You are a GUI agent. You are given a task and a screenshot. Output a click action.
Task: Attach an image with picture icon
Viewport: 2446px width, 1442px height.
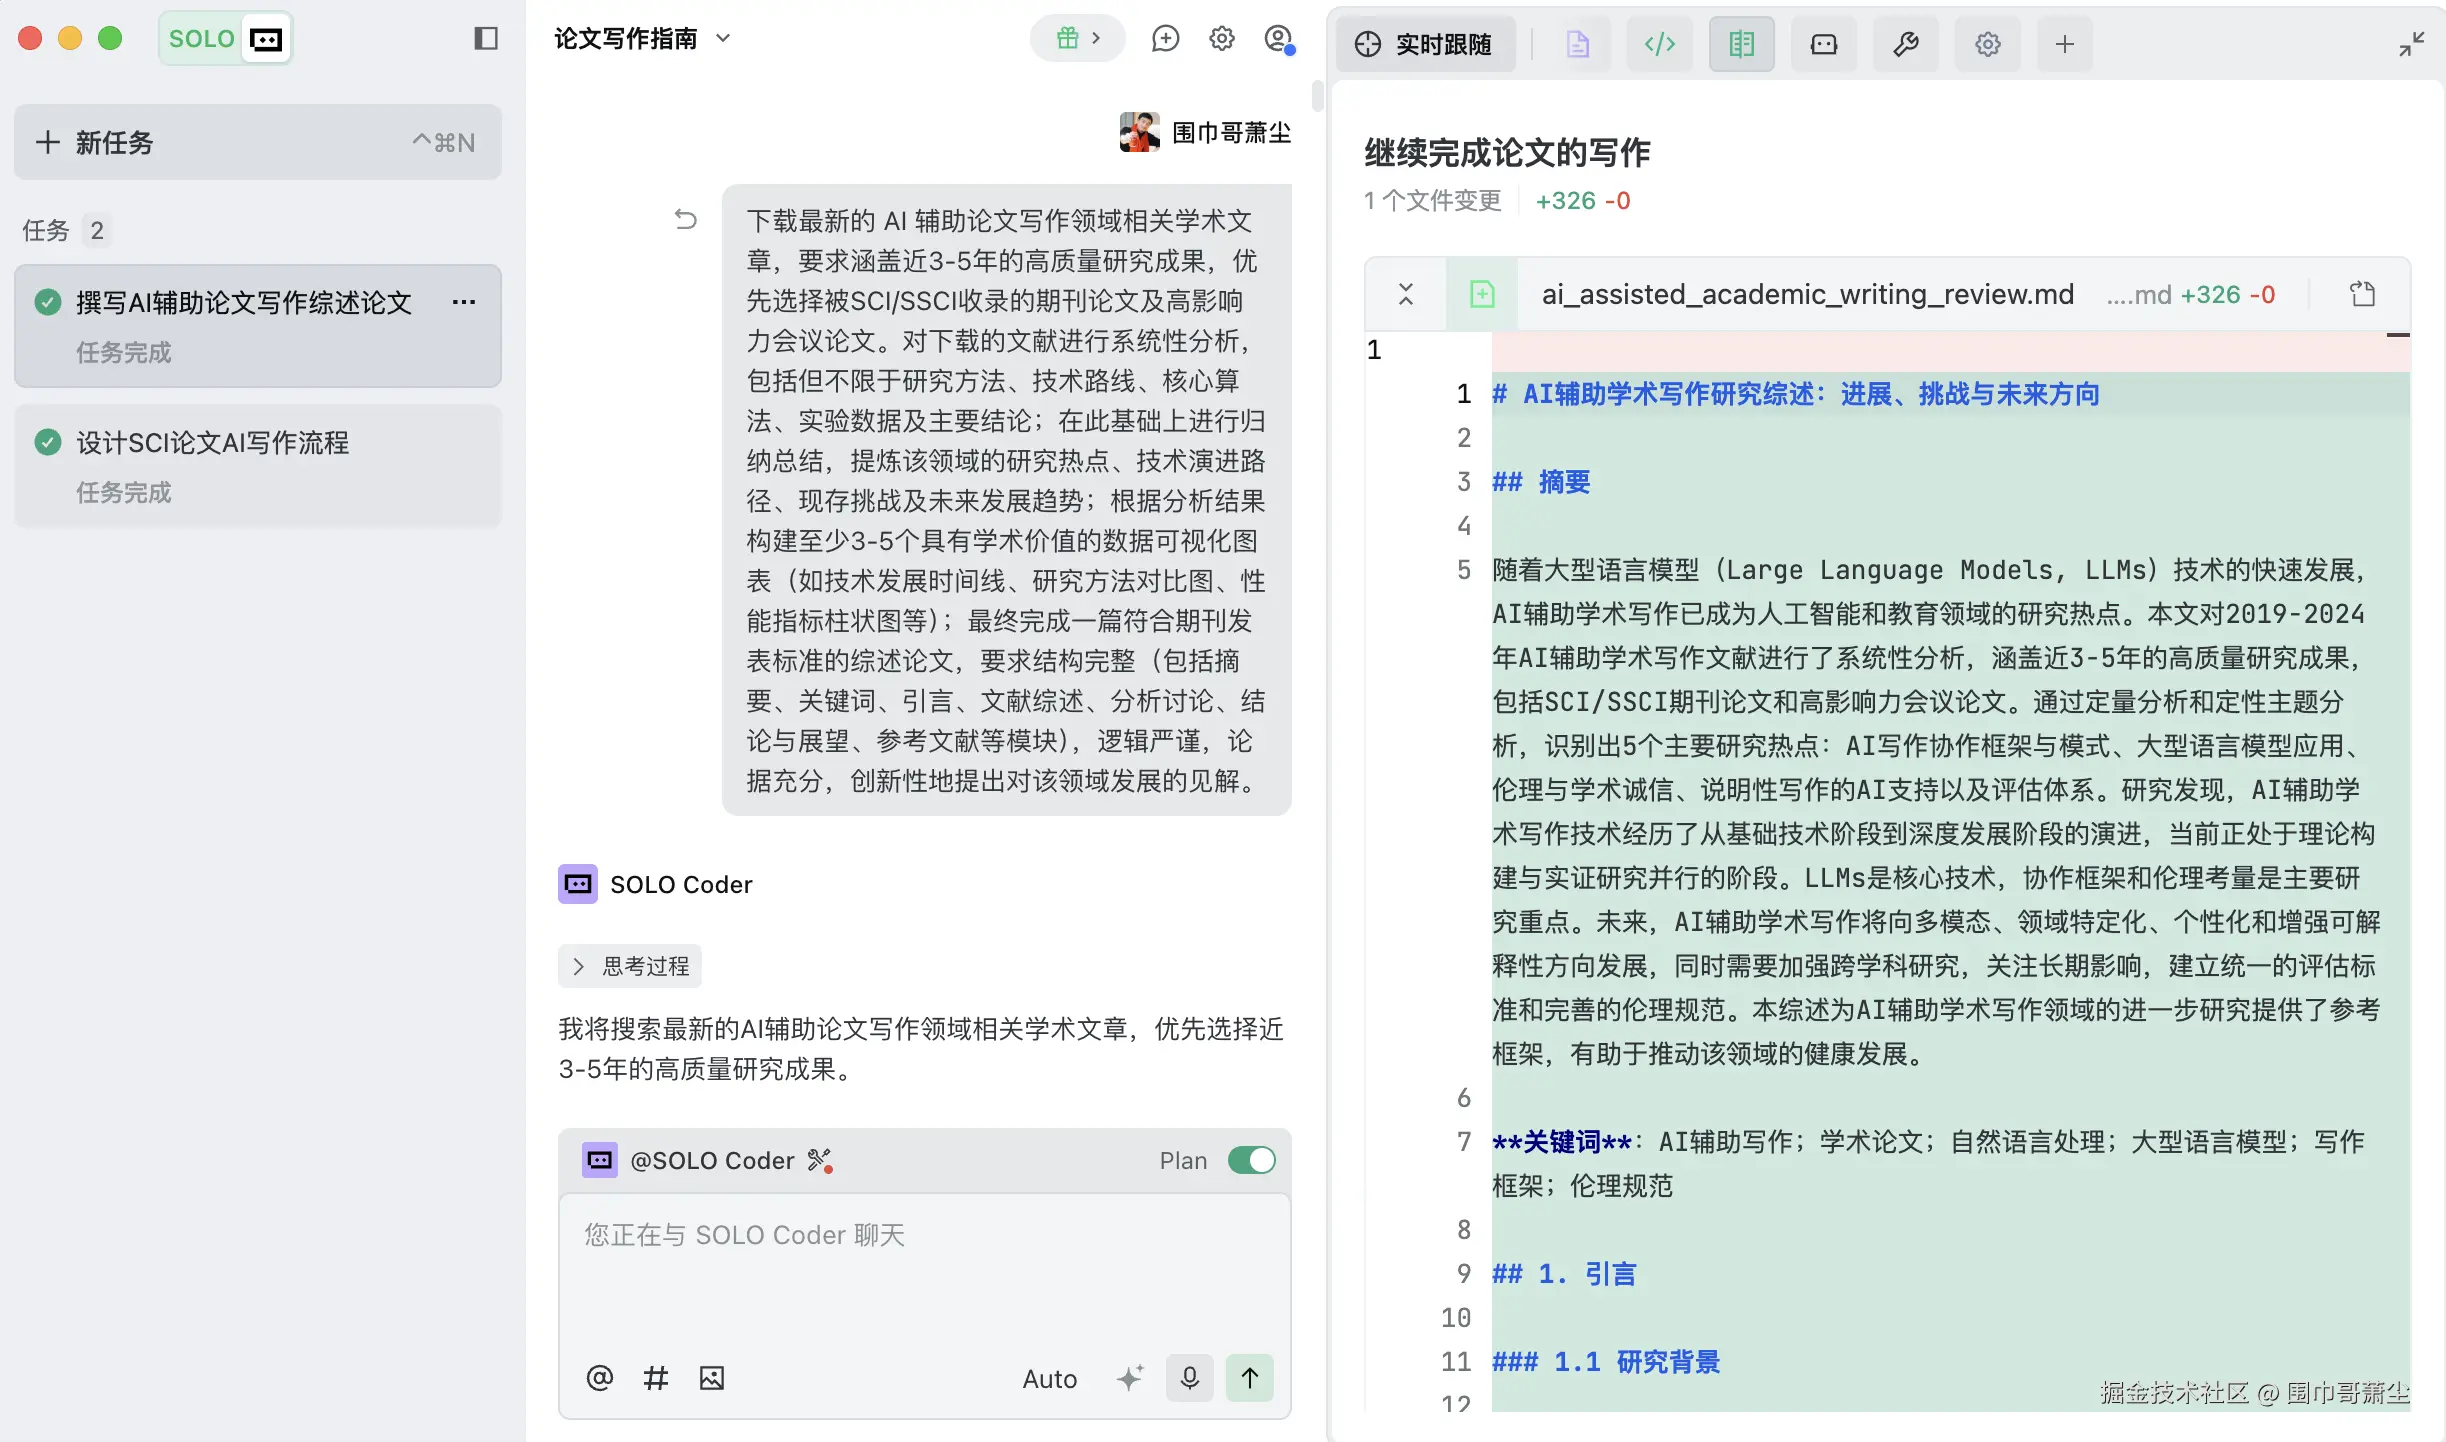[x=711, y=1378]
